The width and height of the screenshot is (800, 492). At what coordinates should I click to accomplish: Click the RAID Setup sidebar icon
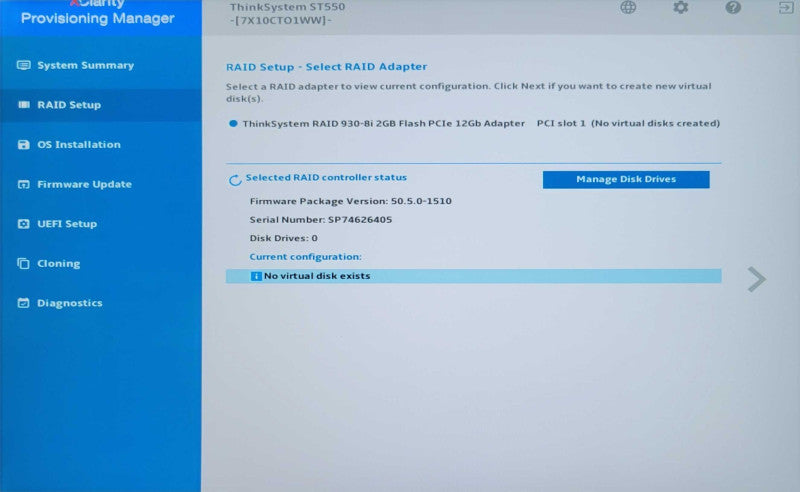click(23, 105)
